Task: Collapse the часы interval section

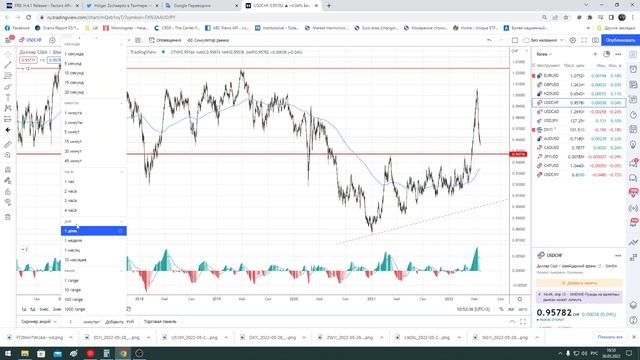Action: [x=121, y=172]
